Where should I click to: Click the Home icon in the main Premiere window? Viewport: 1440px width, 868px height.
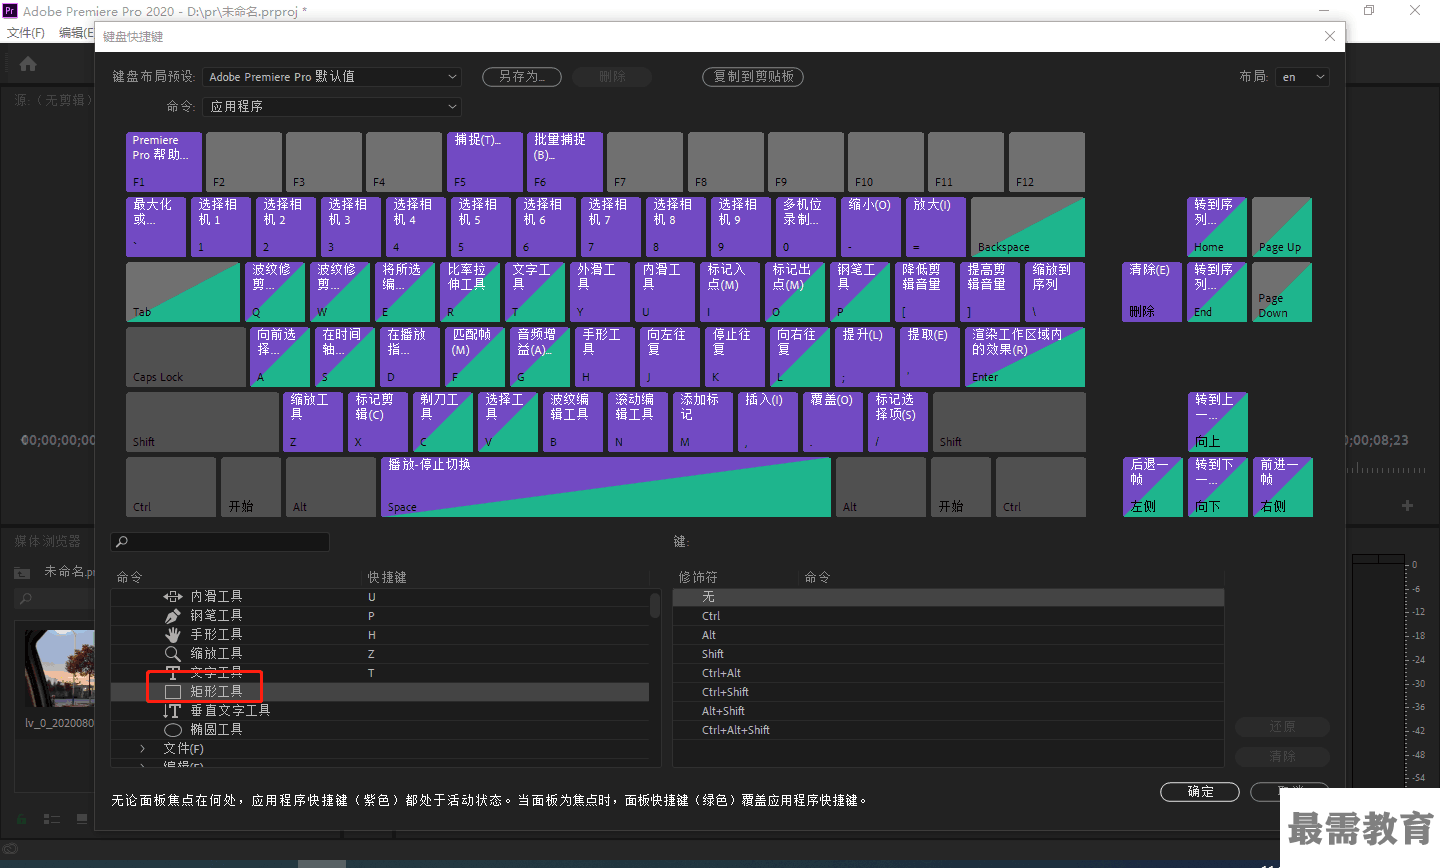[x=28, y=64]
